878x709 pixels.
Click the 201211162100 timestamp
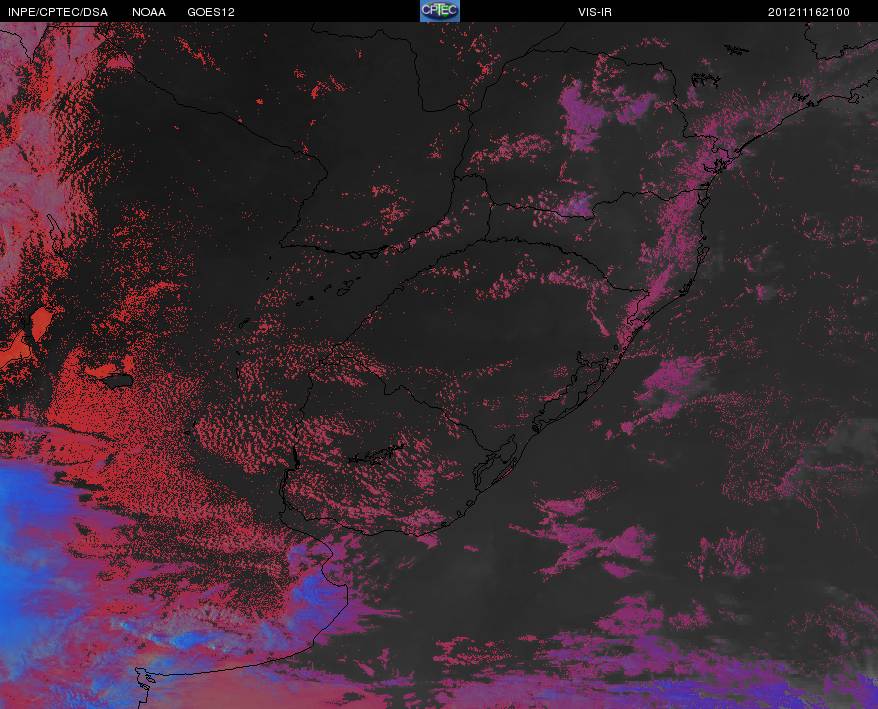click(x=809, y=12)
